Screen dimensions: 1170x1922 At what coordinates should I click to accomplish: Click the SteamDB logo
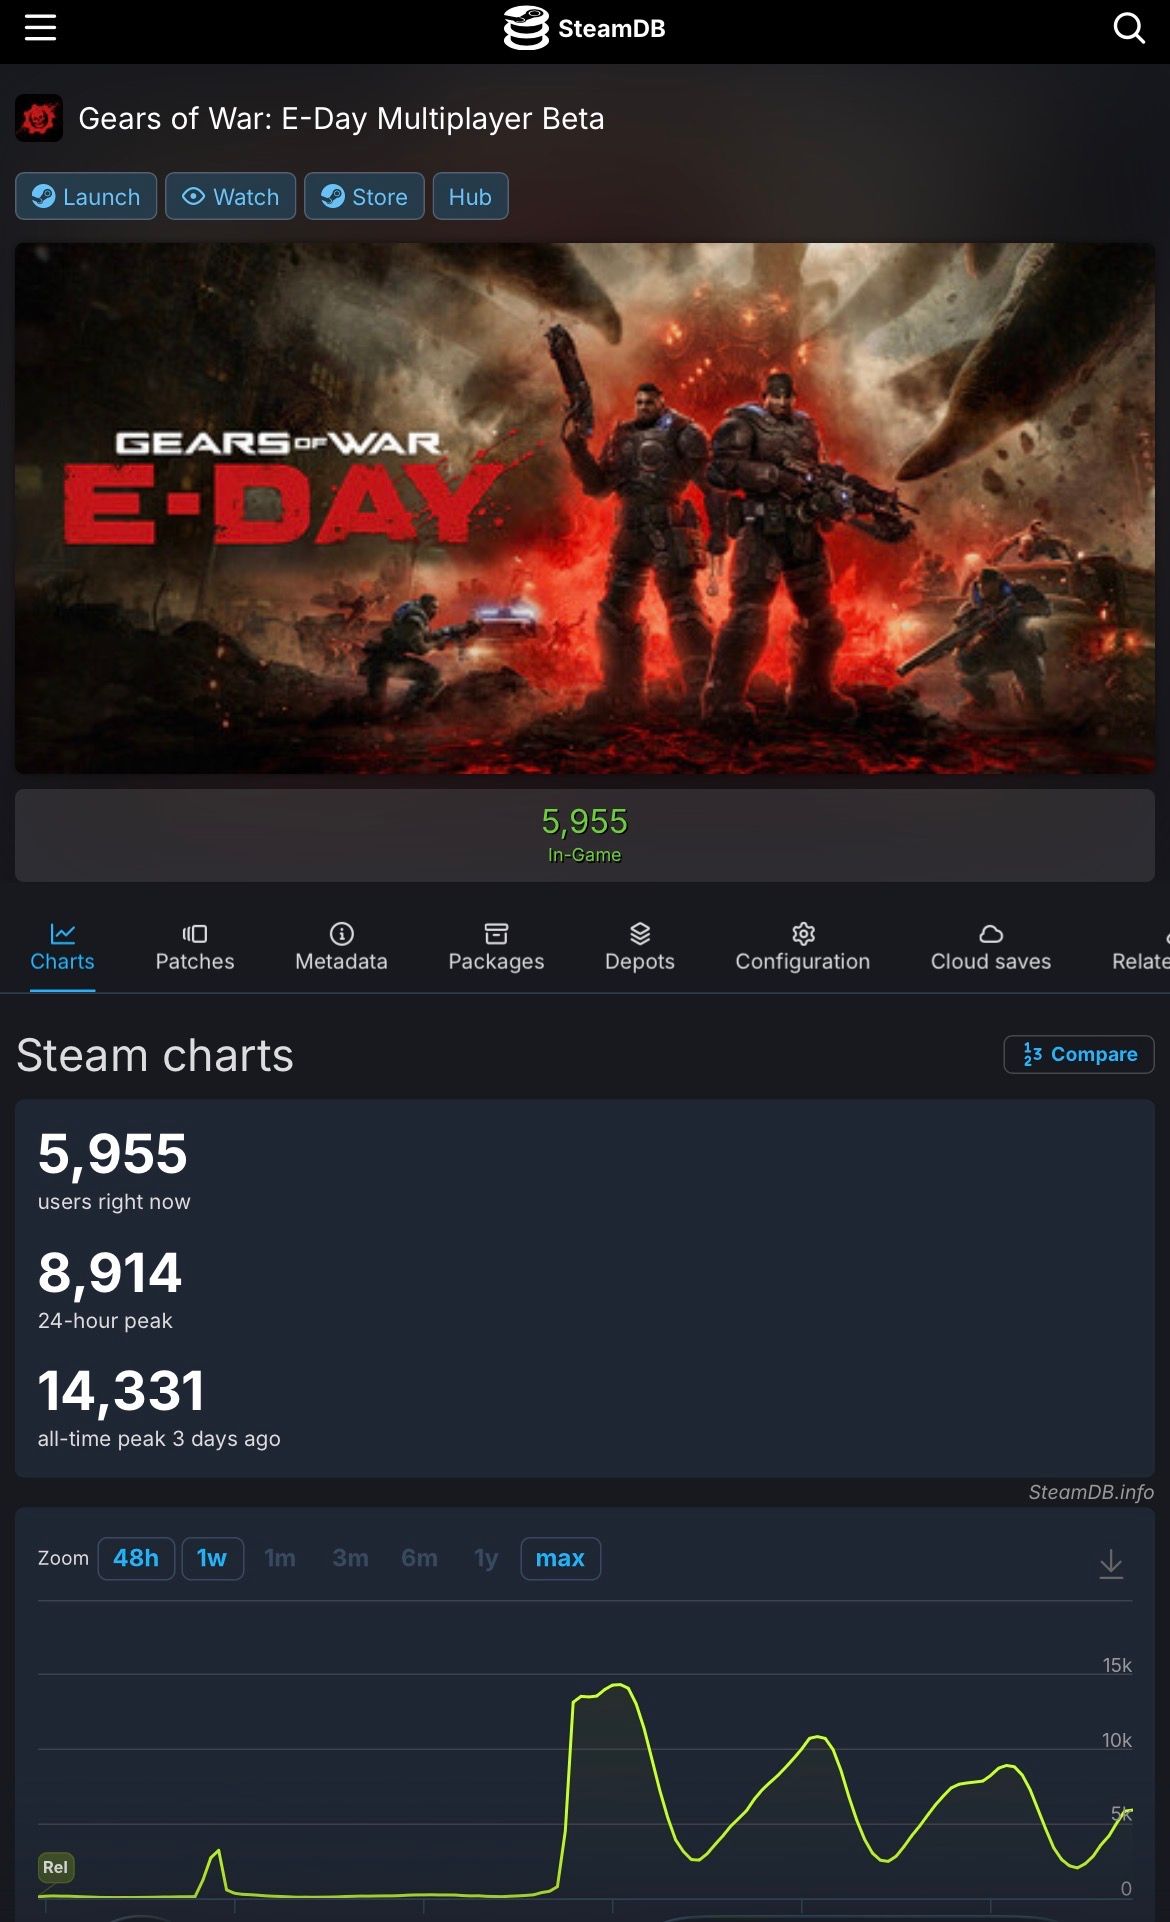point(585,28)
